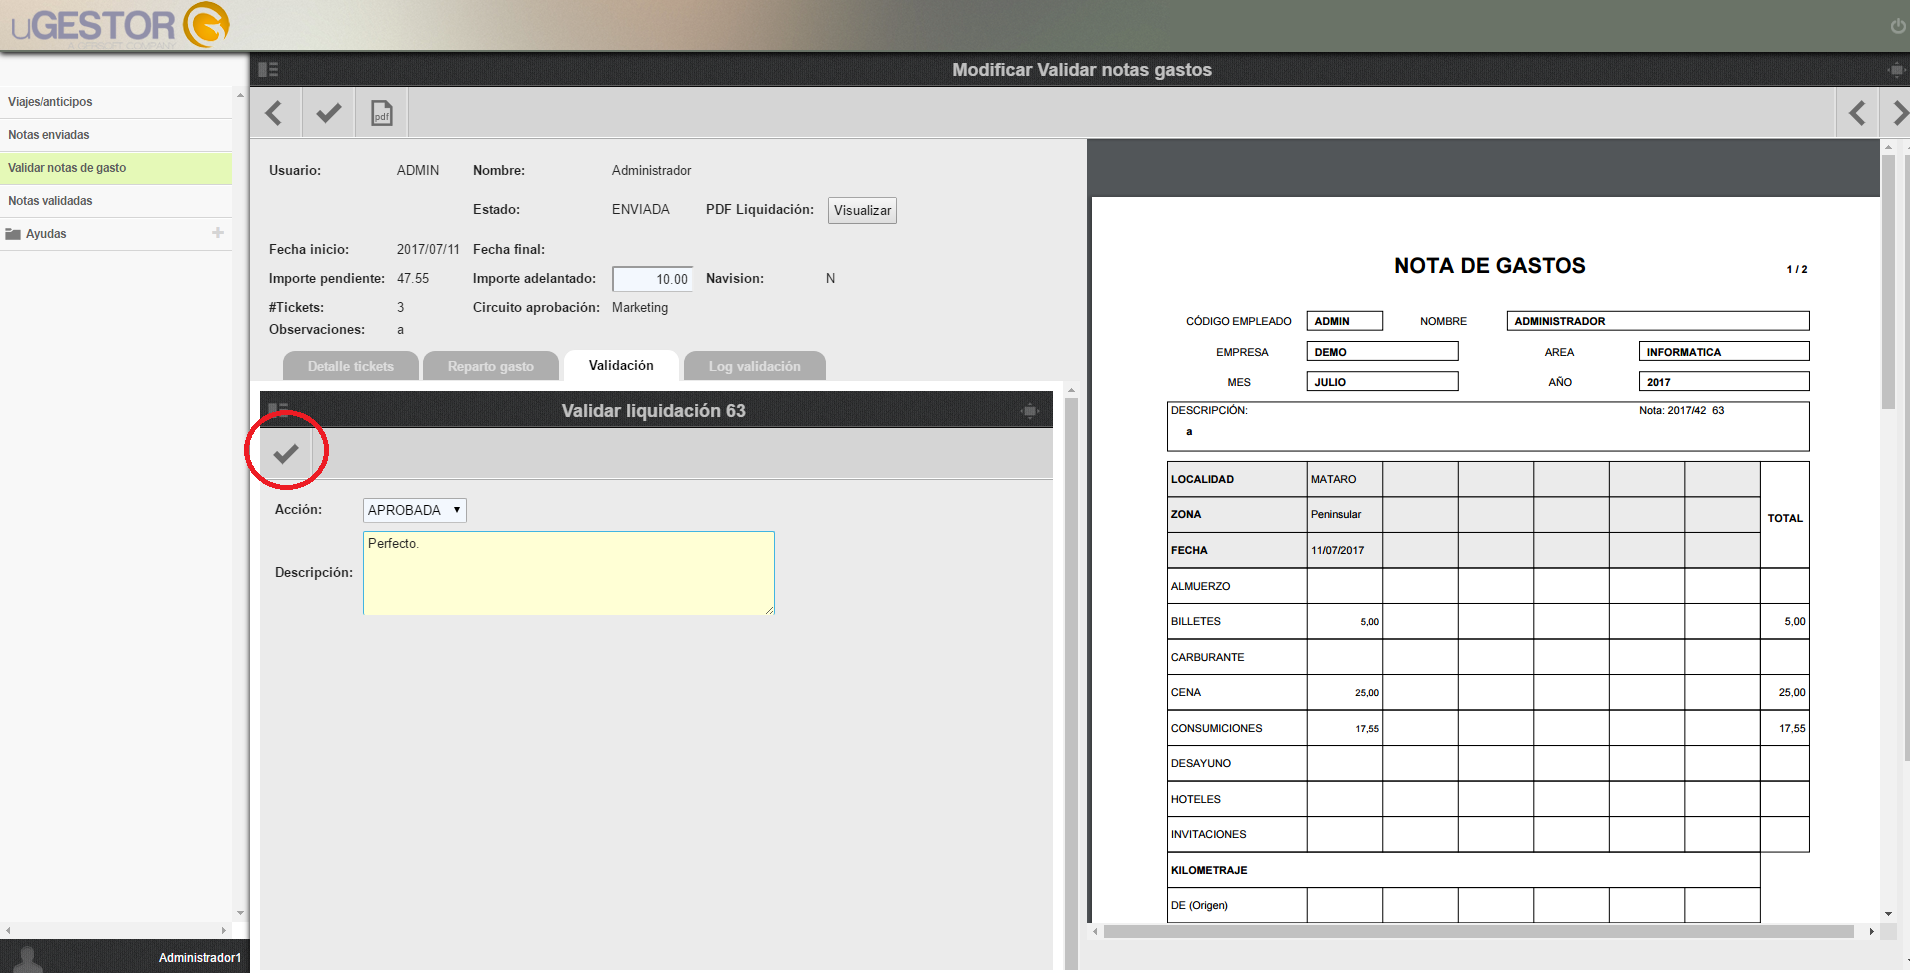Open the PDF export icon
Viewport: 1910px width, 973px height.
(x=382, y=113)
